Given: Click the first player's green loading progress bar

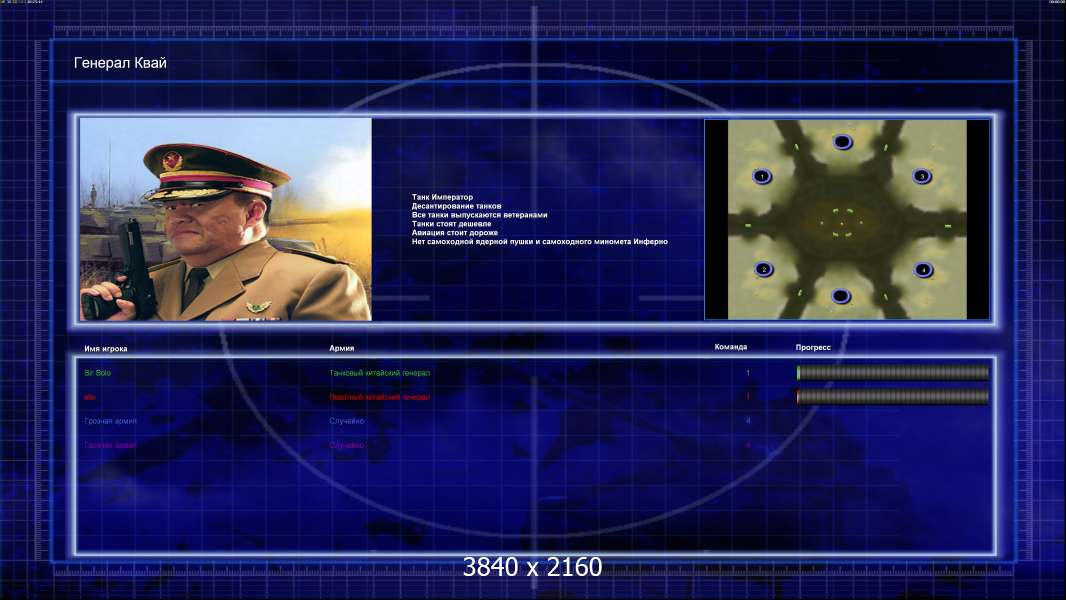Looking at the screenshot, I should pos(893,372).
